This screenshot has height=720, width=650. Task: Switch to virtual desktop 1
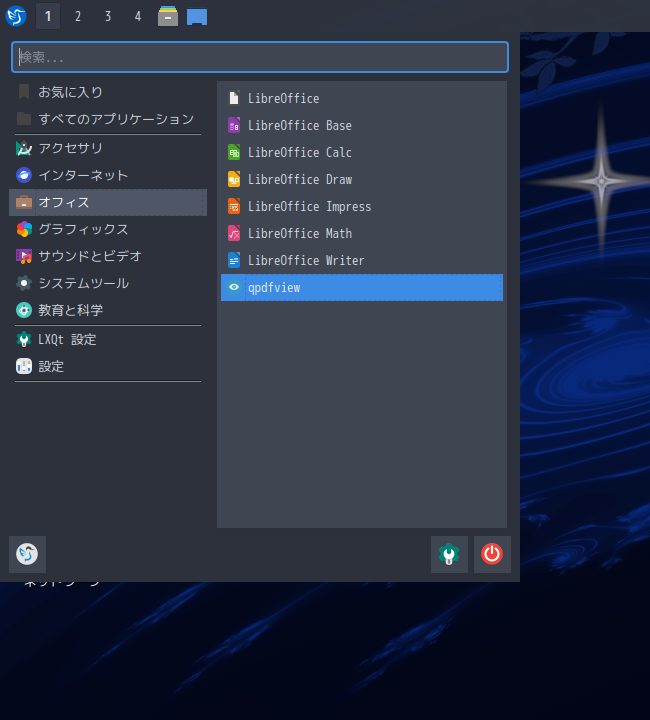click(48, 17)
